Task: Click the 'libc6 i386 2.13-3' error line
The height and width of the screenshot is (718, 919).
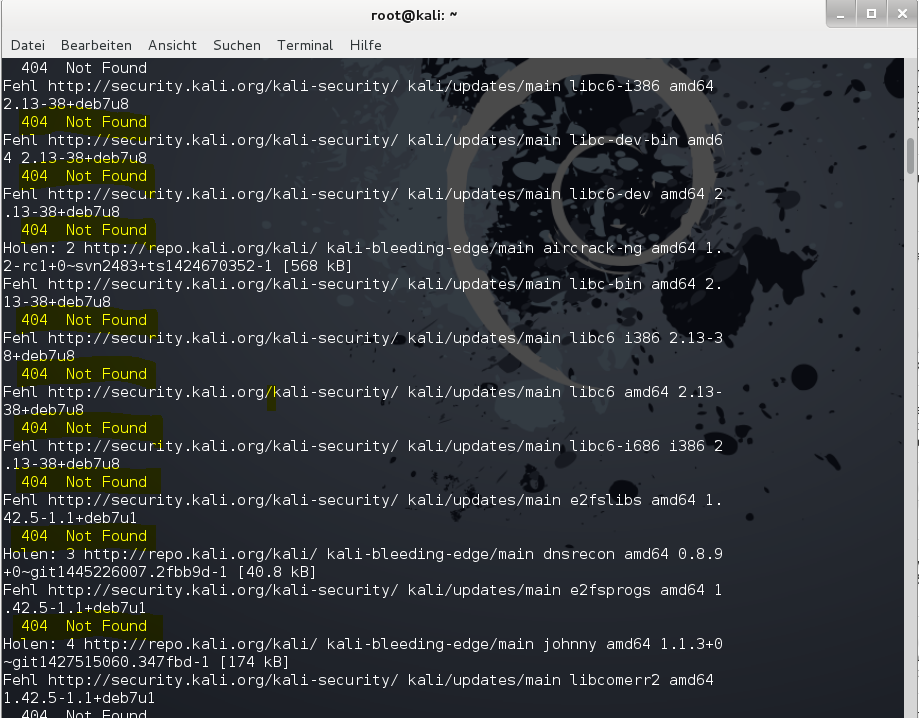Action: (x=363, y=338)
